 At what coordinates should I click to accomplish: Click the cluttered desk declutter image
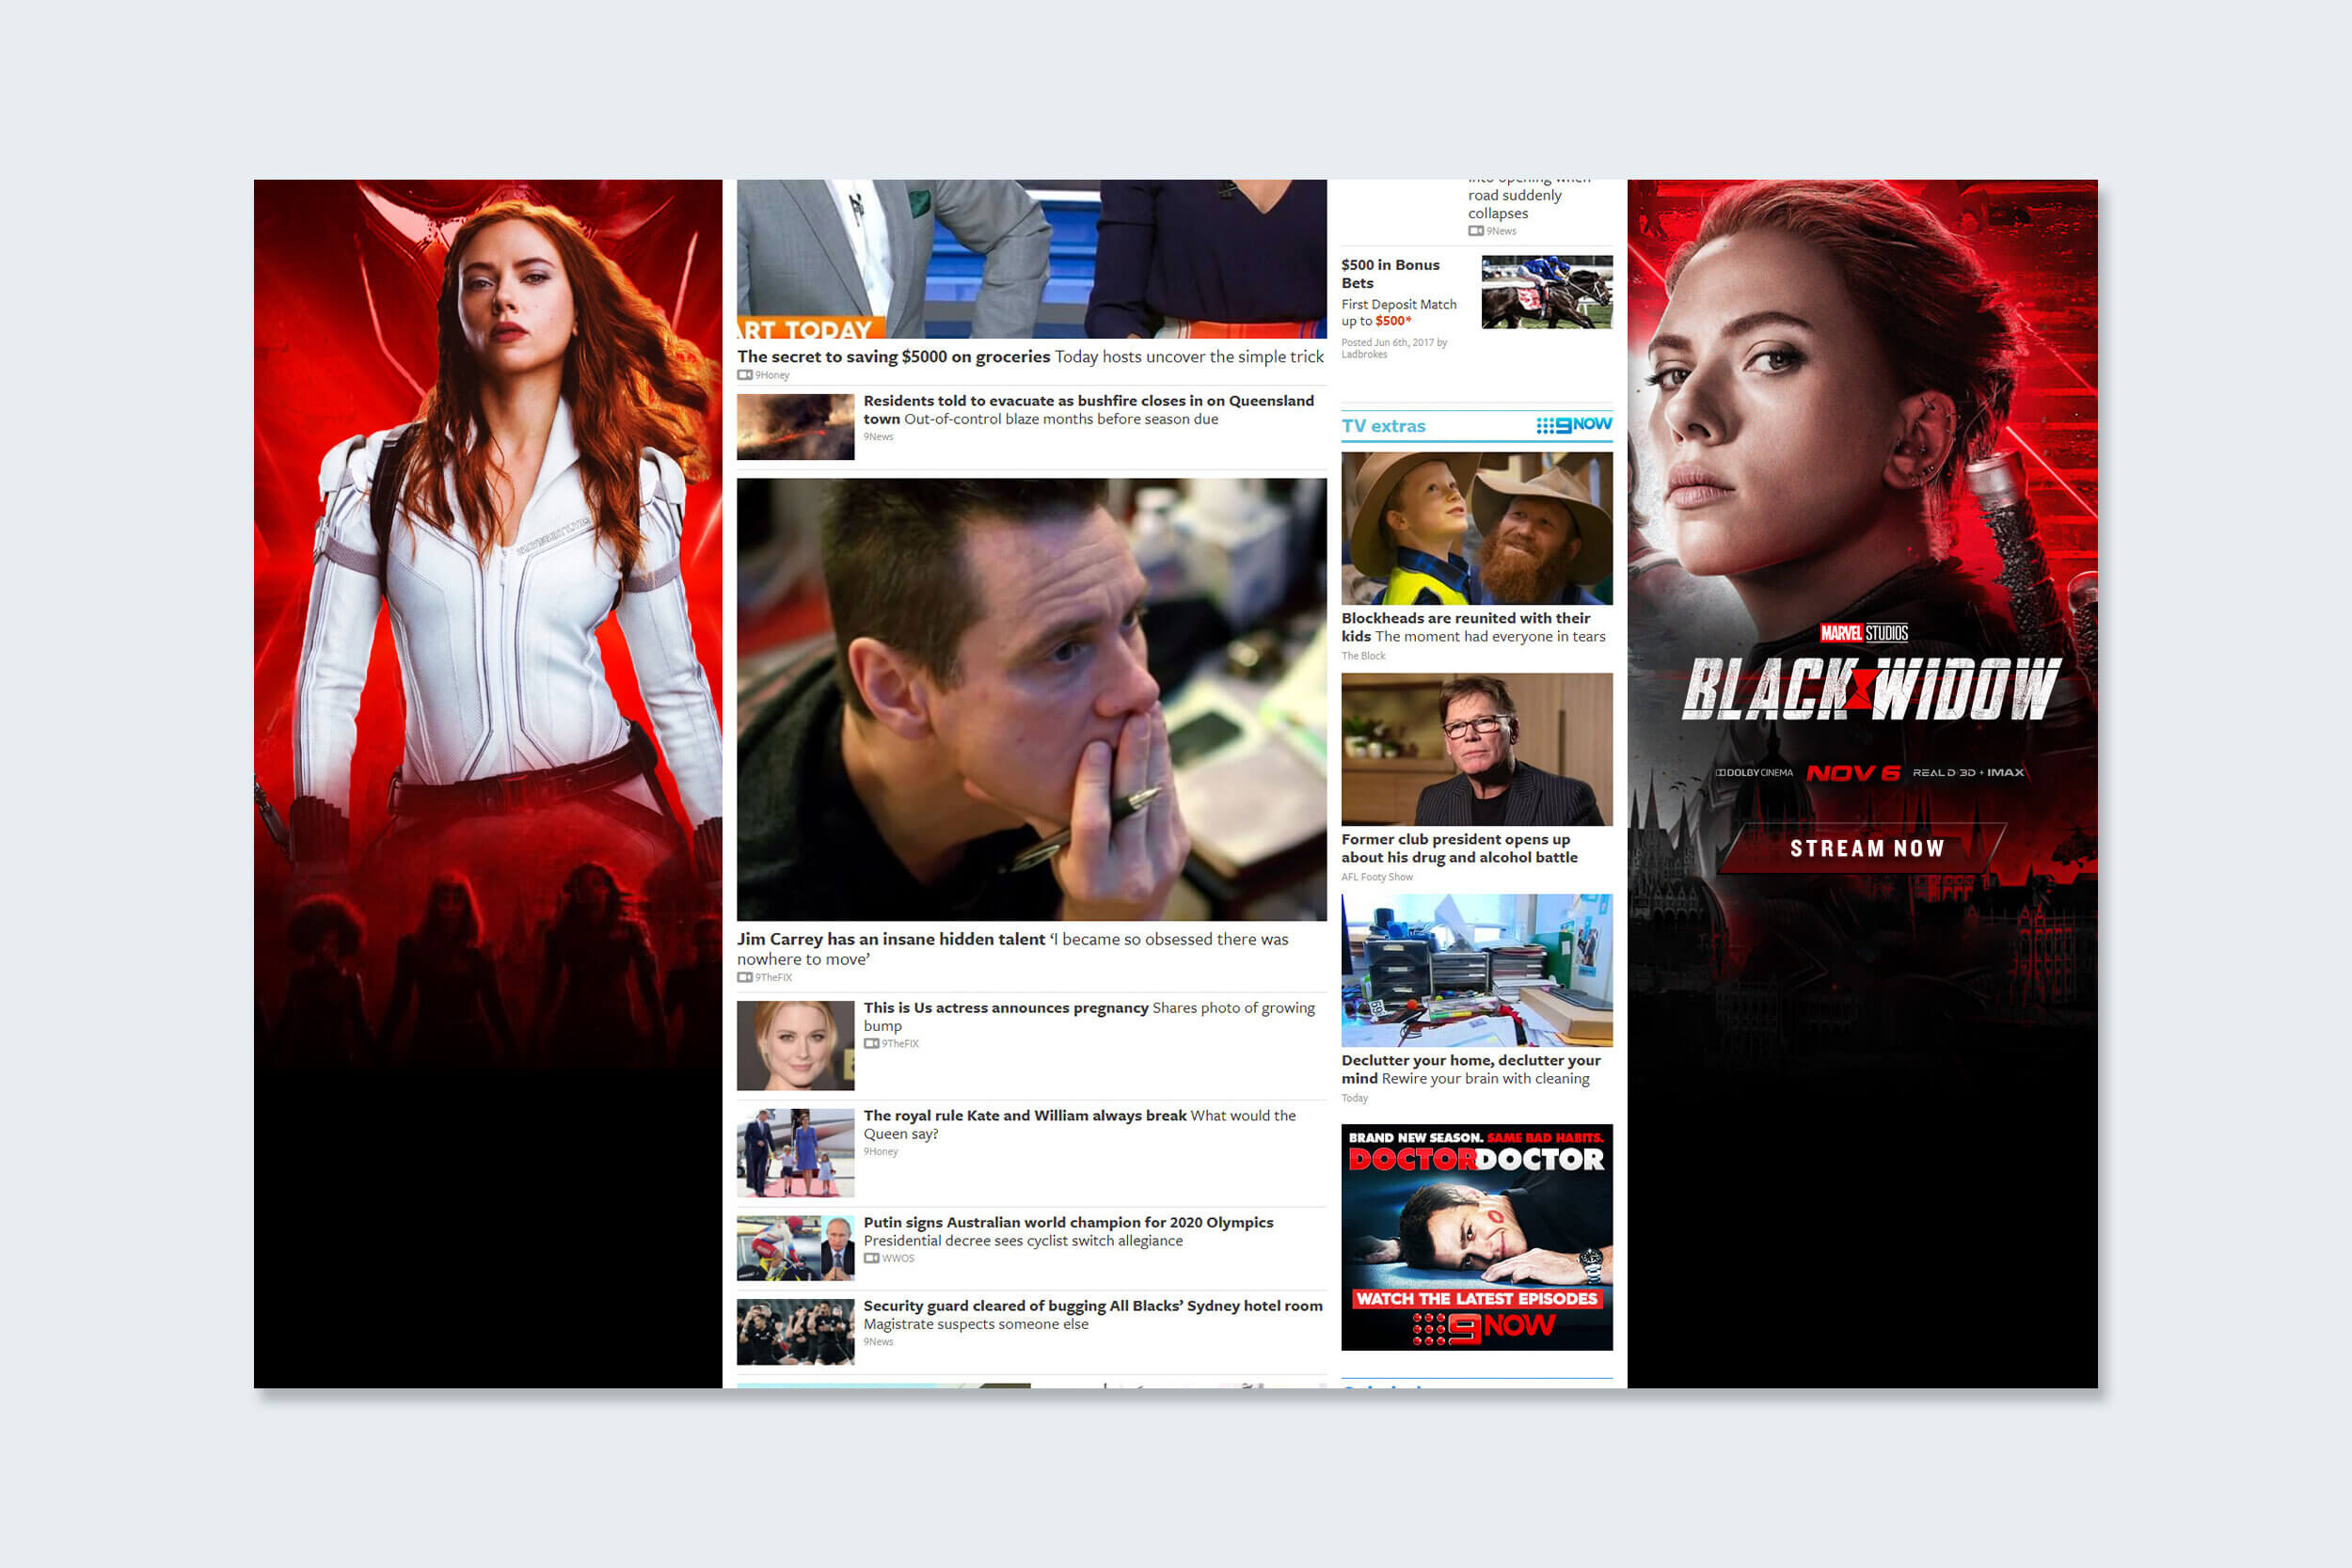1476,970
